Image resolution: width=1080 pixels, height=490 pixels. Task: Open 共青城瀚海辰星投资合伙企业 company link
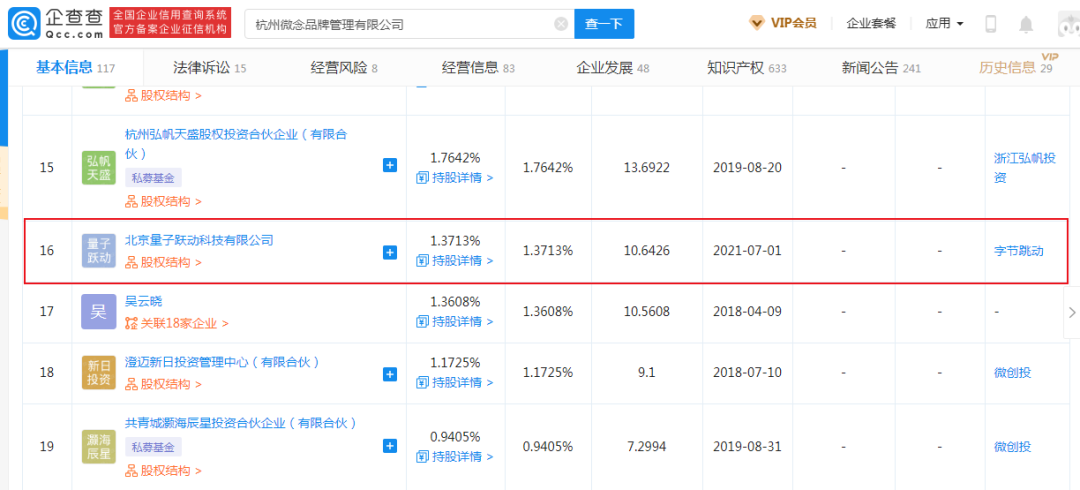click(240, 422)
